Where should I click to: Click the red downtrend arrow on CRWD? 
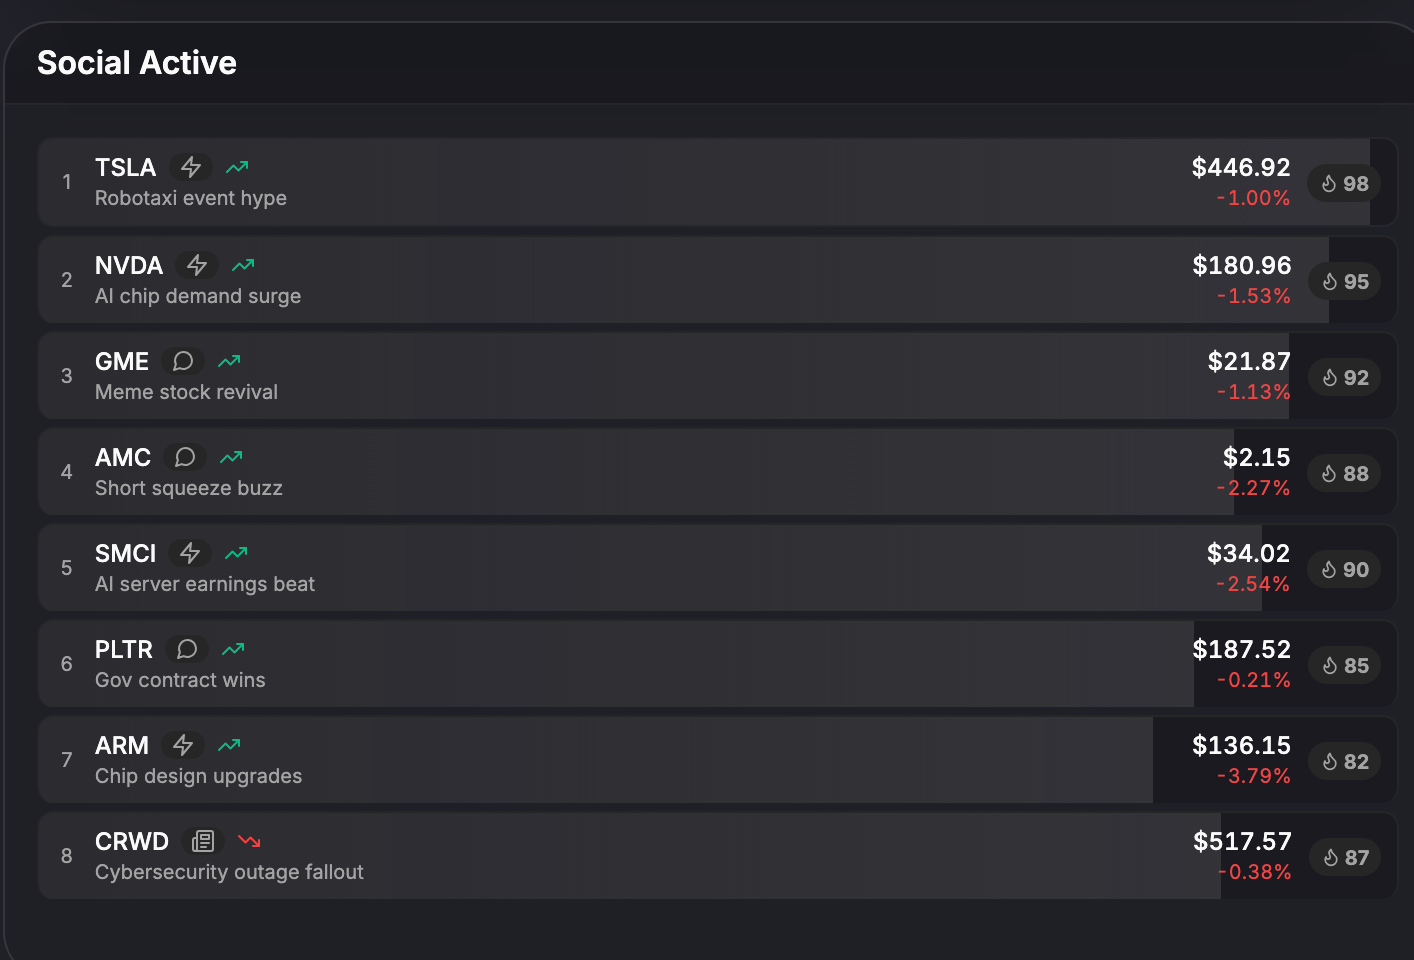[x=249, y=841]
